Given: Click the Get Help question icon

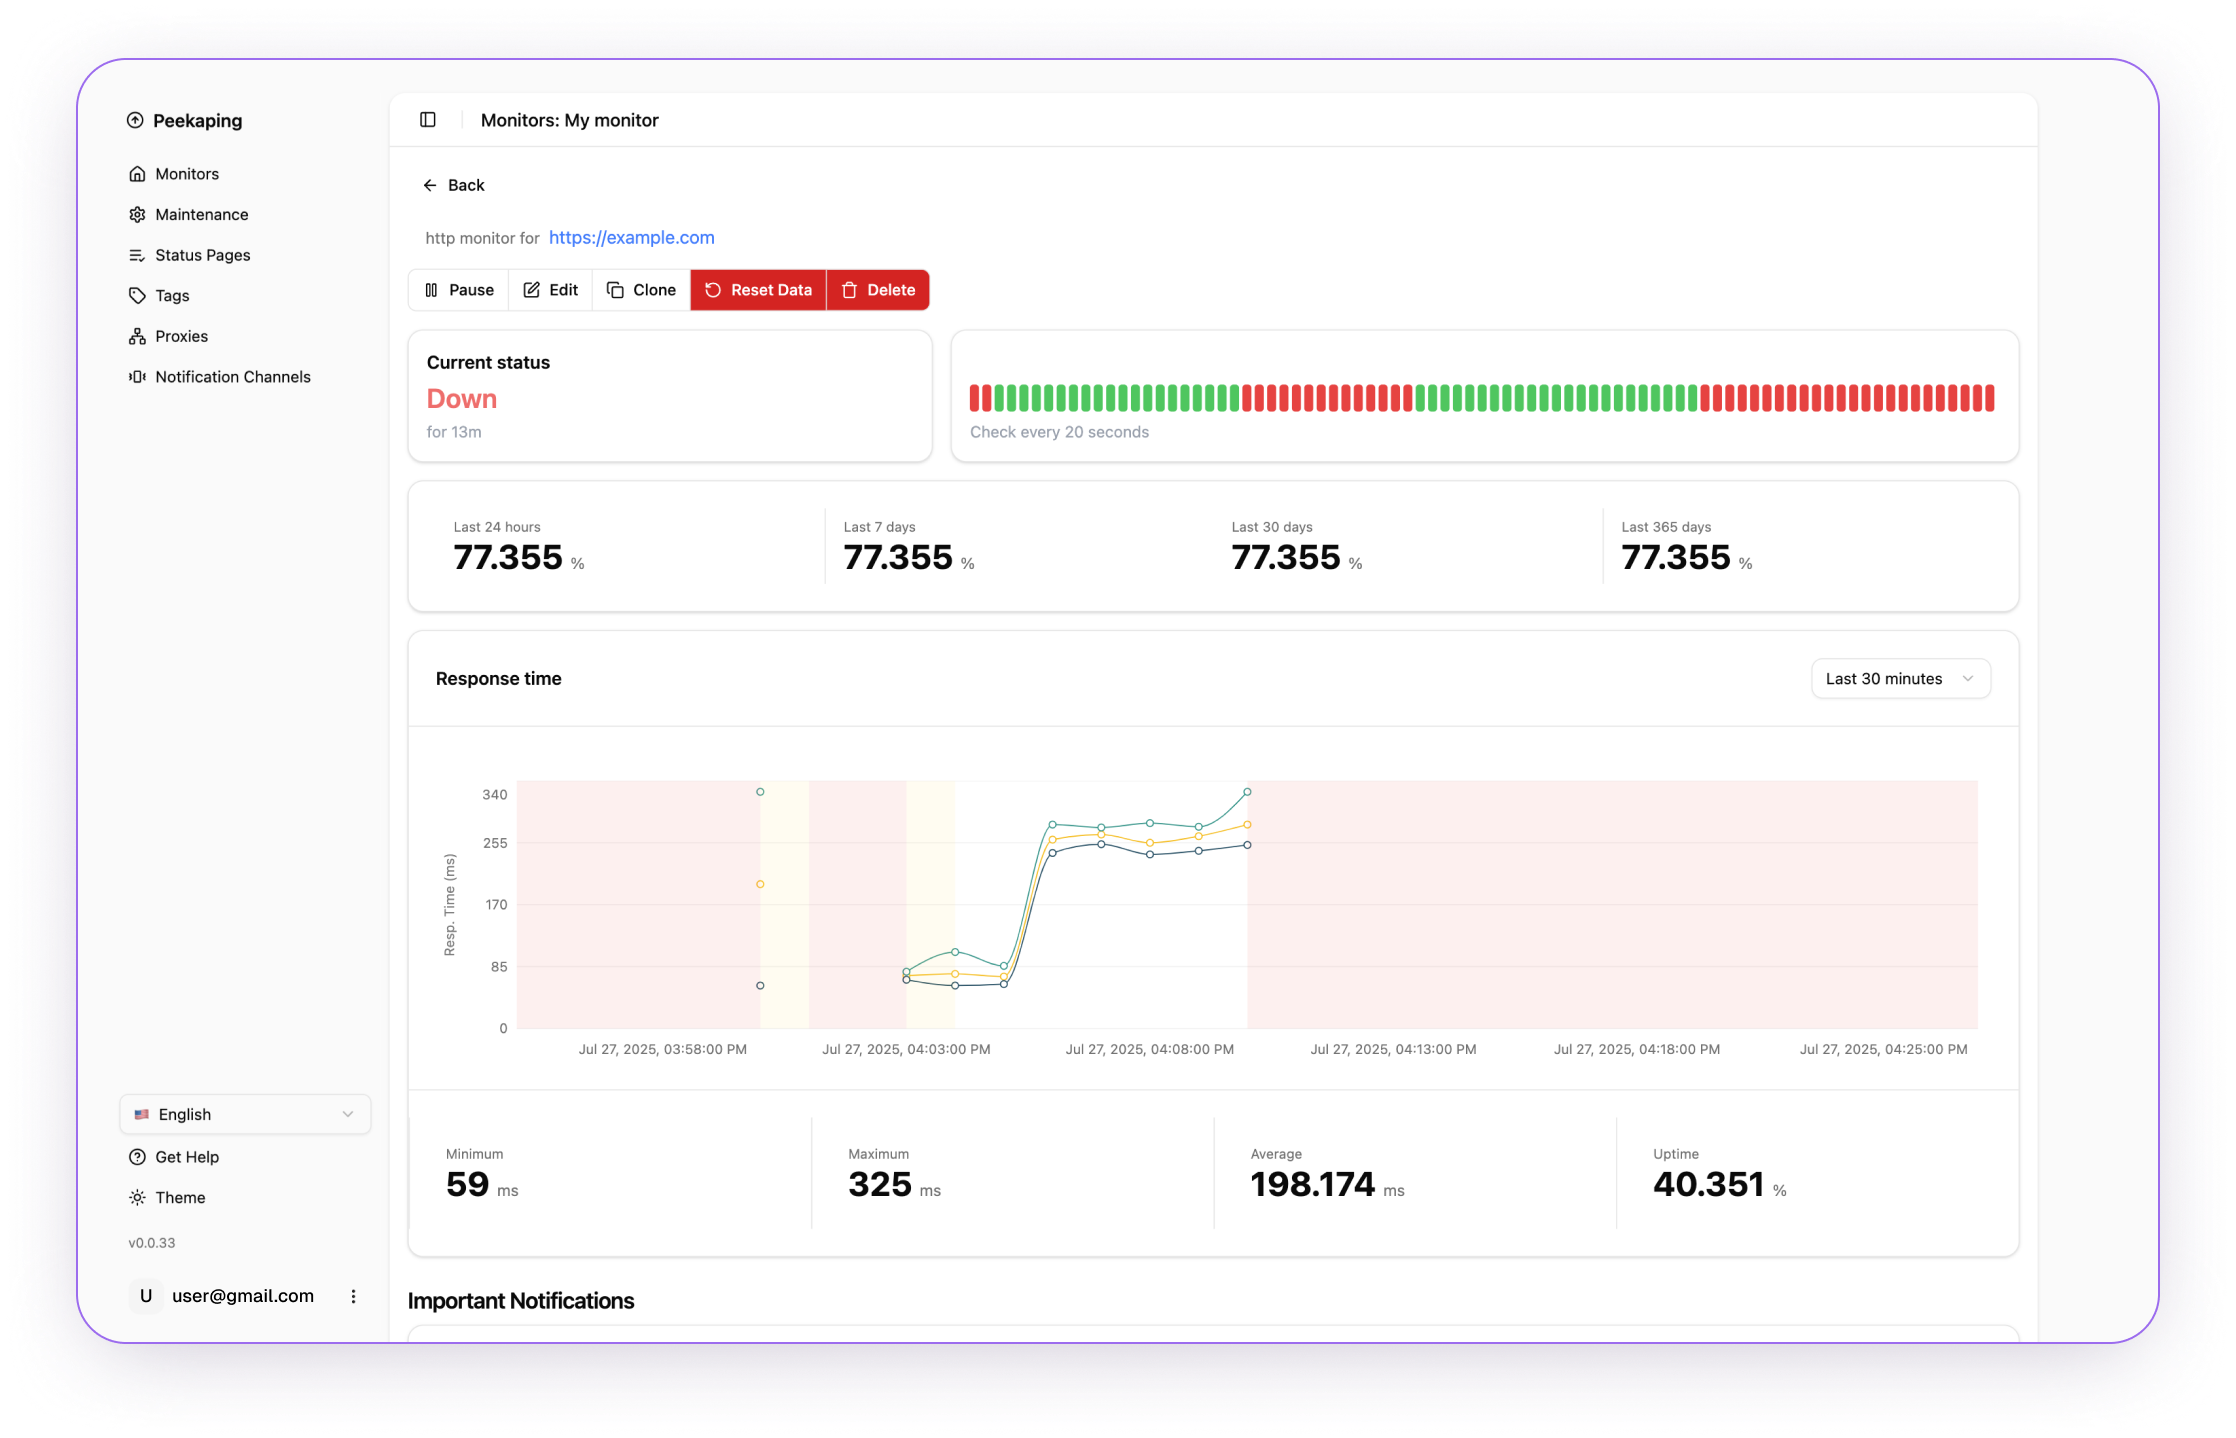Looking at the screenshot, I should pyautogui.click(x=137, y=1157).
